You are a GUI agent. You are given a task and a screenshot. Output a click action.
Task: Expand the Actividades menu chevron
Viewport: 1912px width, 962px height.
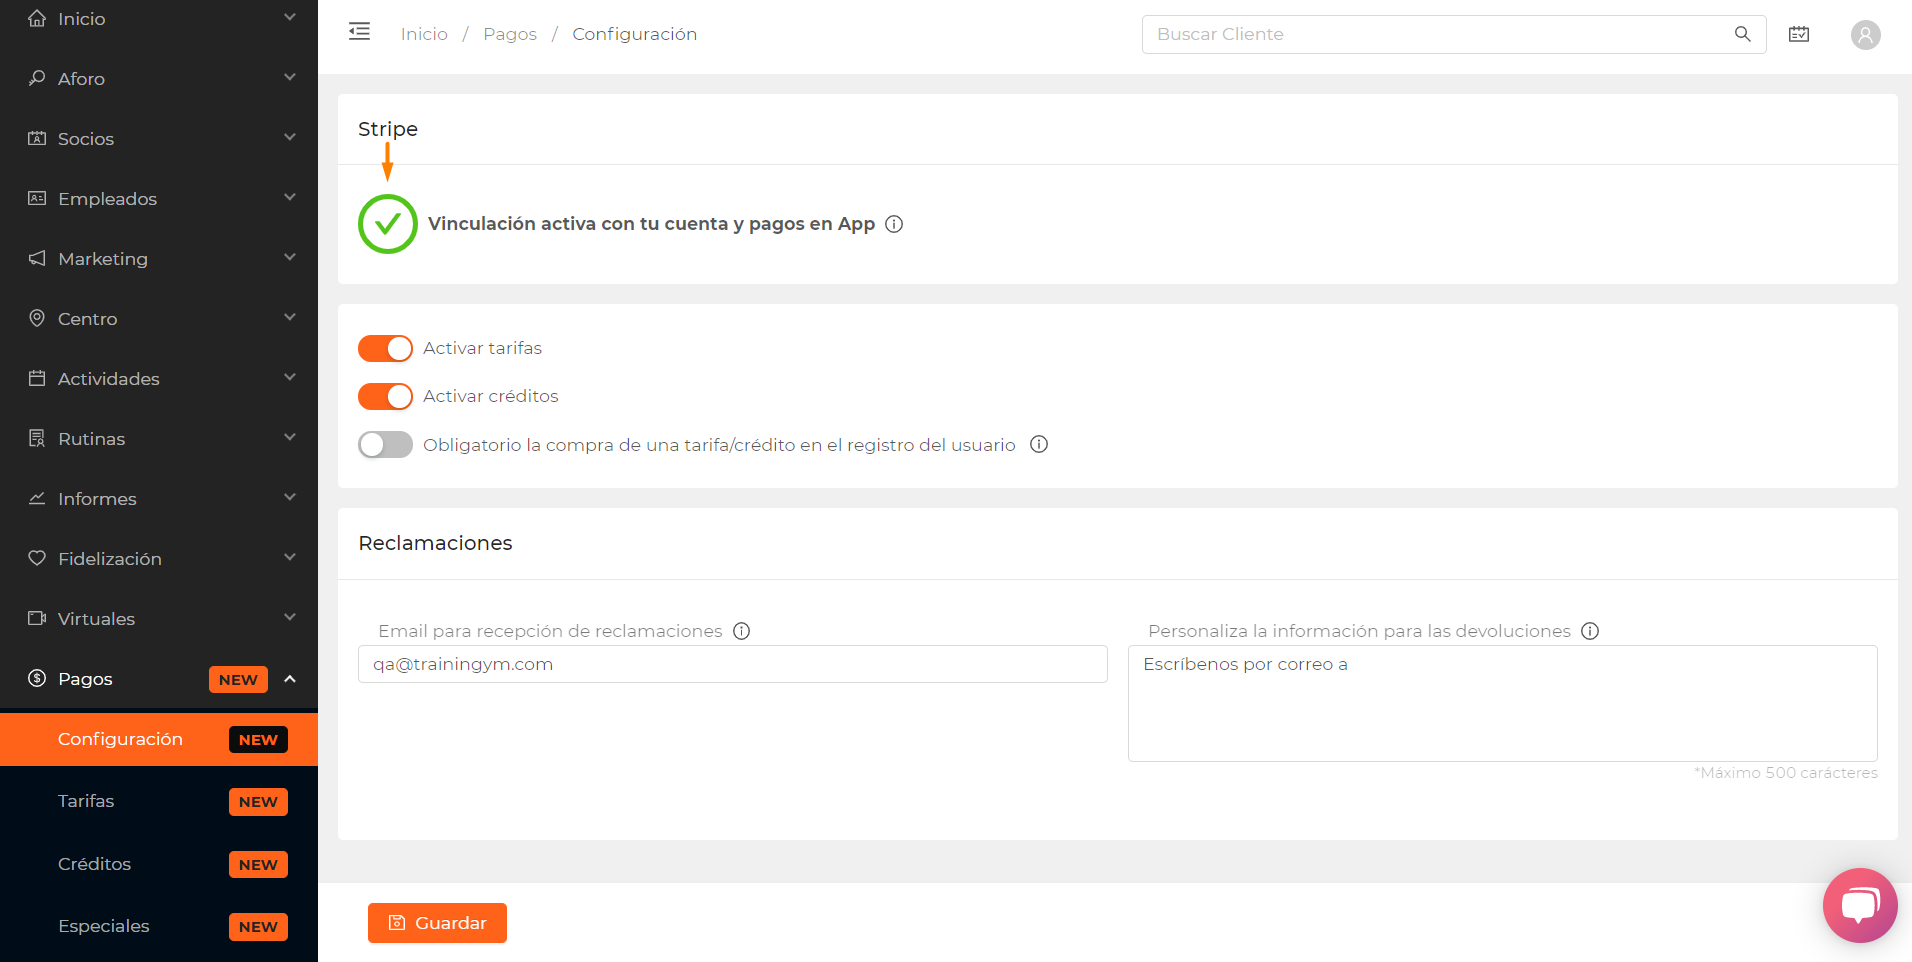[x=290, y=377]
